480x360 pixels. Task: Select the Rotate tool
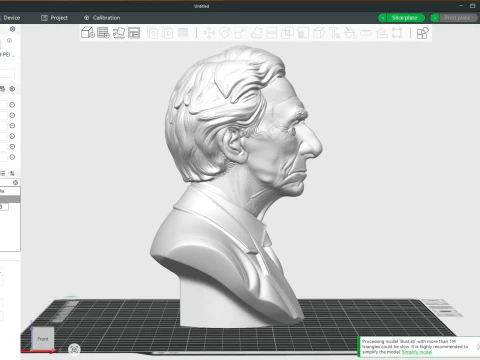[x=225, y=33]
